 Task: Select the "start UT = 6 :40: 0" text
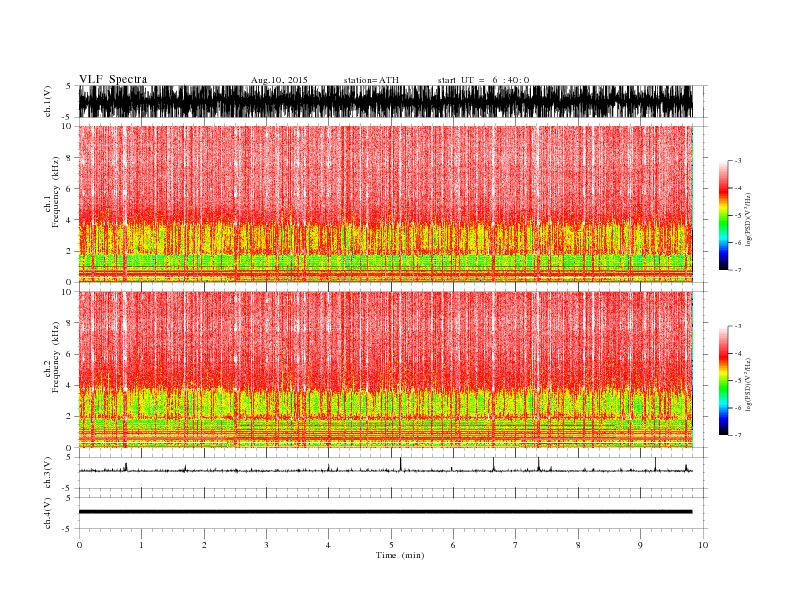tap(483, 80)
